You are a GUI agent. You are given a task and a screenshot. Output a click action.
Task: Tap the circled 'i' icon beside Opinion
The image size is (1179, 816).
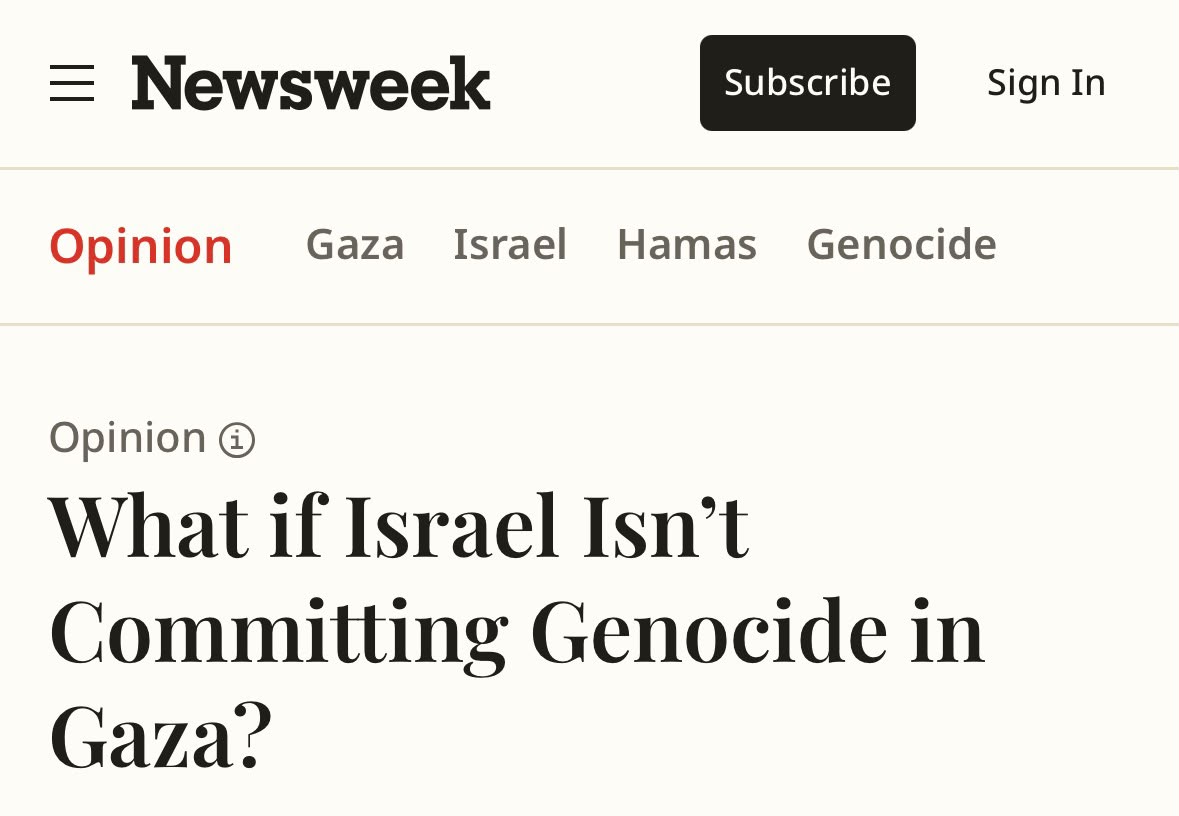click(237, 439)
